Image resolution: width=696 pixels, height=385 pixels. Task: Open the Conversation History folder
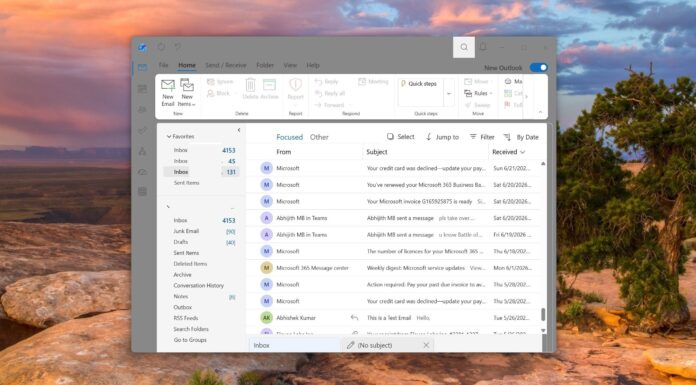[198, 286]
